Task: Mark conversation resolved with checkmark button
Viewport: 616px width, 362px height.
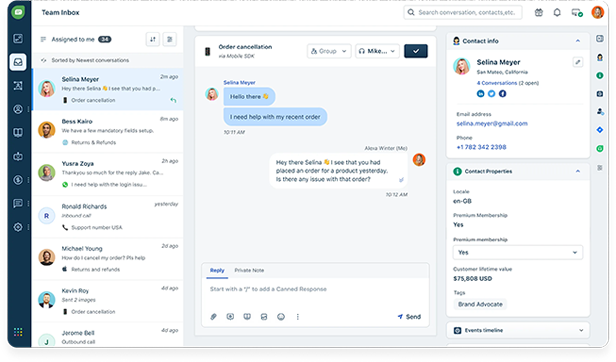Action: tap(416, 51)
